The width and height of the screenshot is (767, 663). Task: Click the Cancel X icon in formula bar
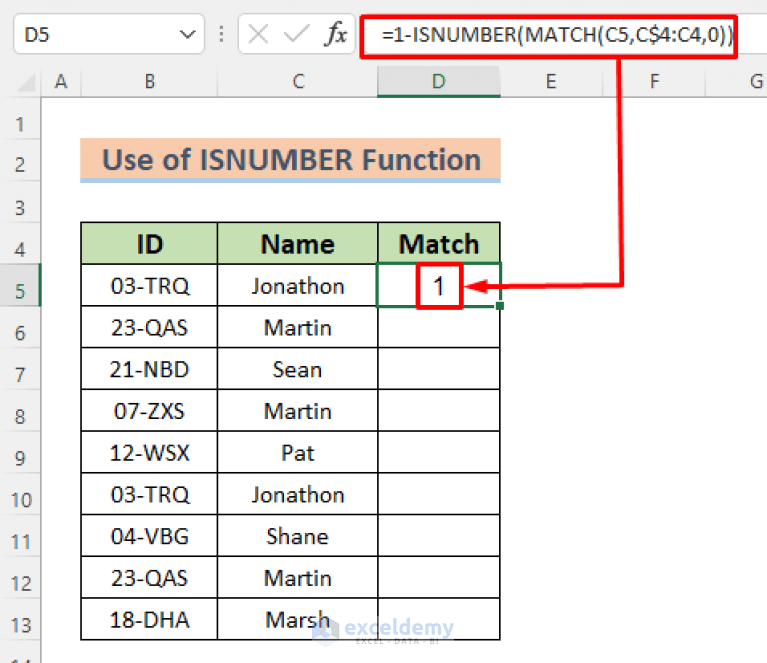pos(258,34)
